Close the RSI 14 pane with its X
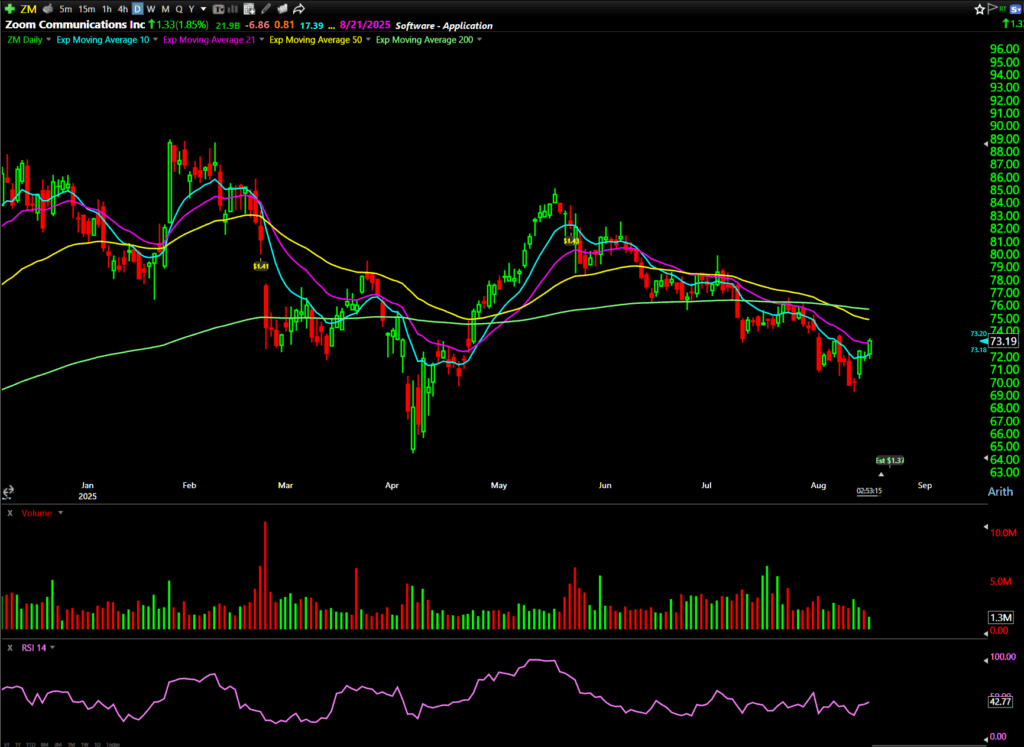Image resolution: width=1024 pixels, height=747 pixels. (x=10, y=648)
